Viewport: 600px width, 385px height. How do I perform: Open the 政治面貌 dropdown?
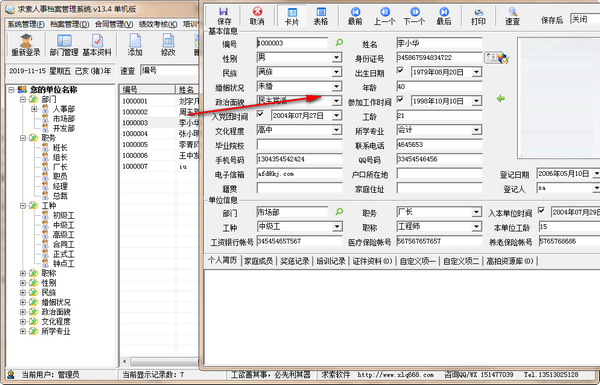coord(336,101)
